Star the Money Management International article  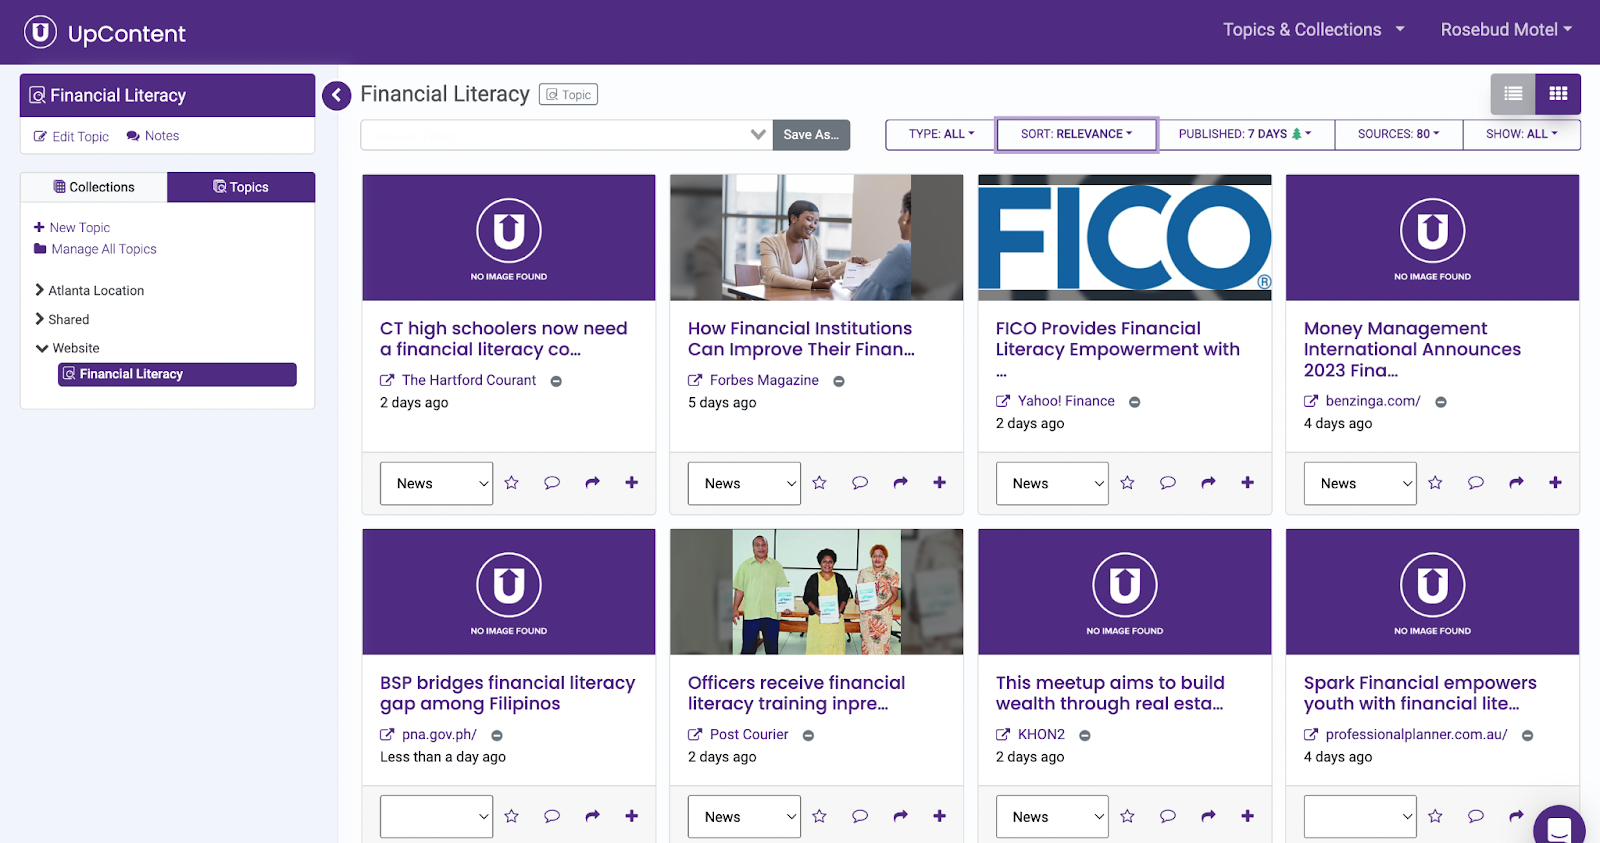pyautogui.click(x=1436, y=483)
